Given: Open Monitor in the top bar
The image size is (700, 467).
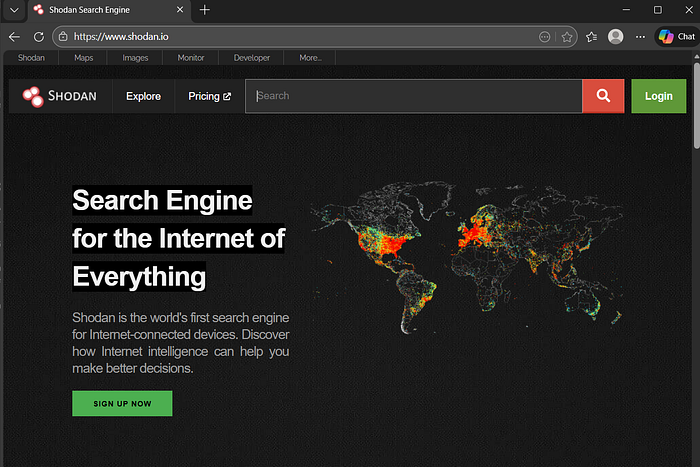Looking at the screenshot, I should (x=191, y=58).
